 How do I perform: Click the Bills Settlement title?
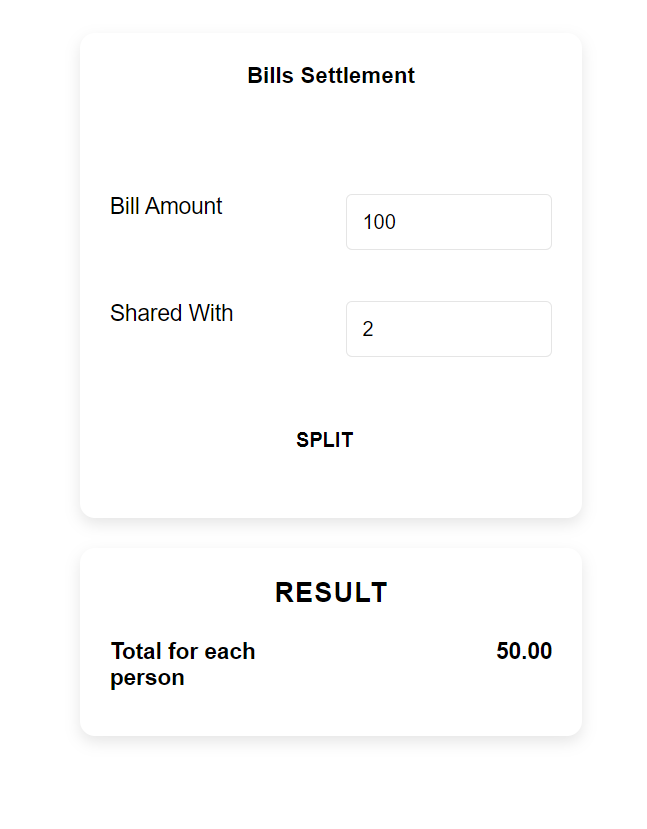click(331, 75)
